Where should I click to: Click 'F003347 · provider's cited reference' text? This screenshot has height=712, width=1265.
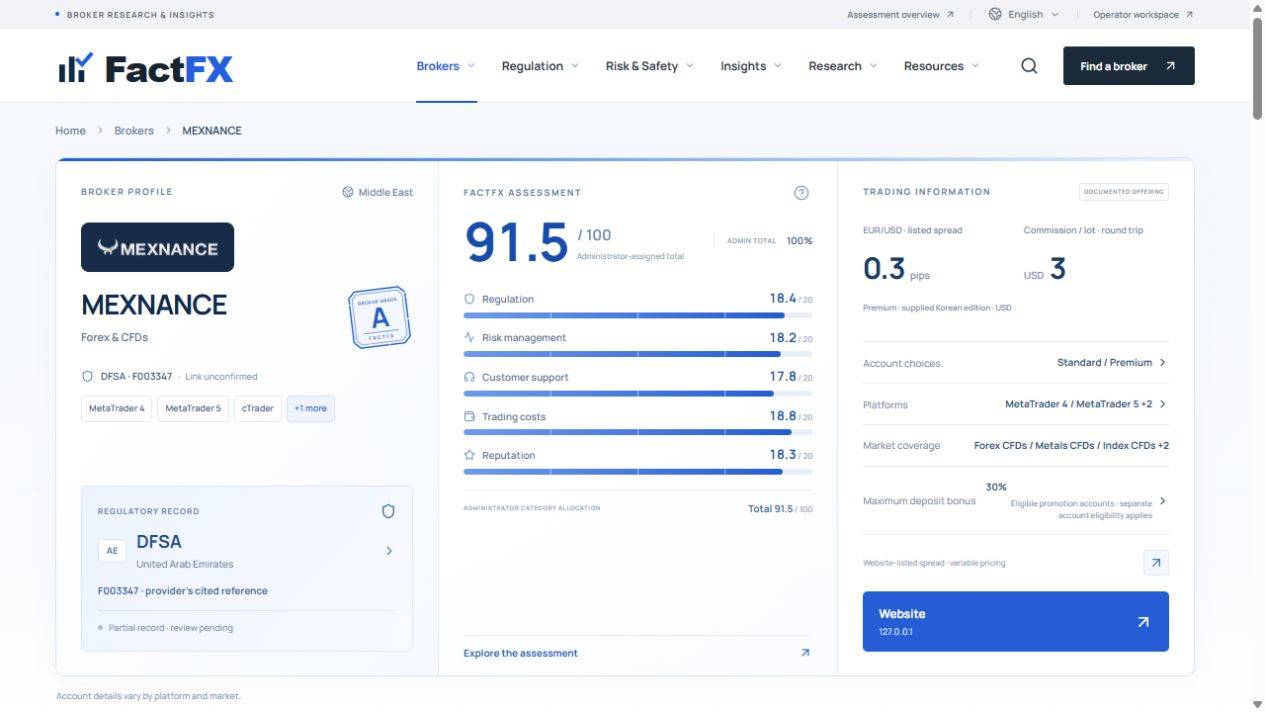[x=183, y=591]
